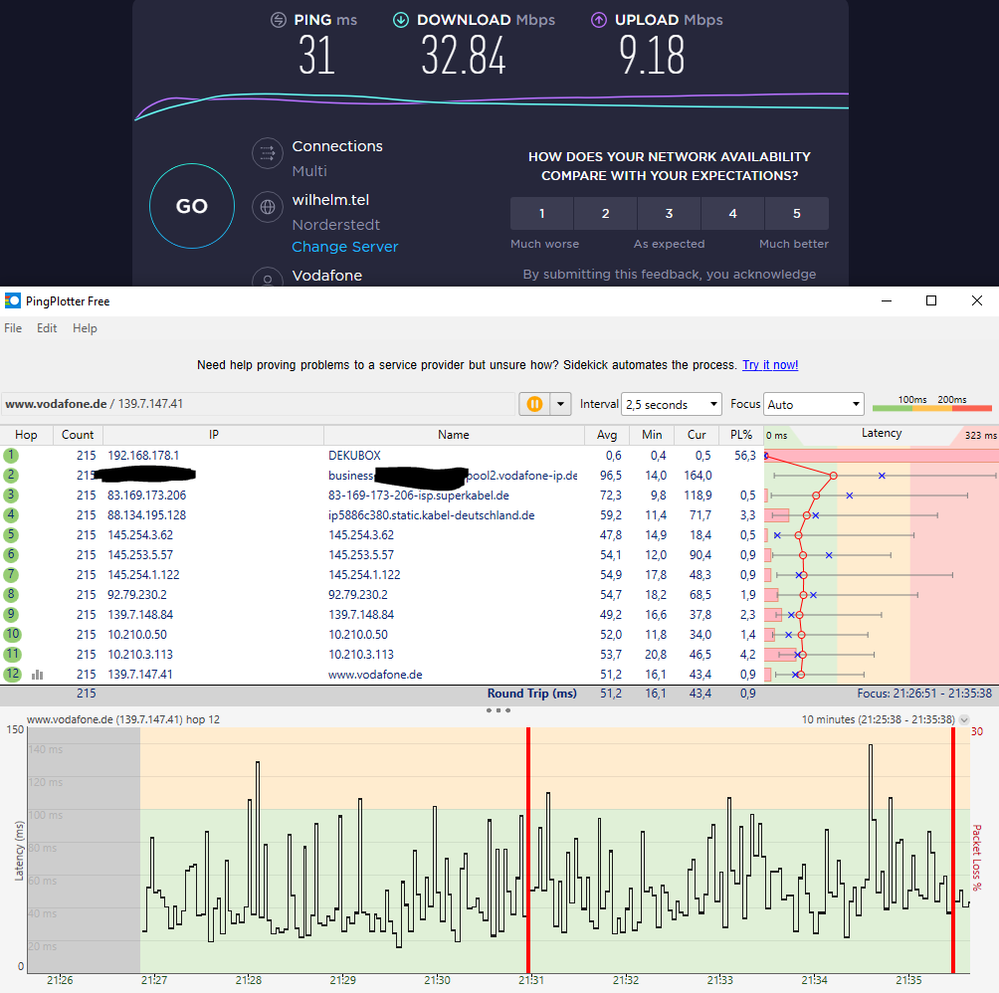Rate network availability as 5

click(x=796, y=213)
